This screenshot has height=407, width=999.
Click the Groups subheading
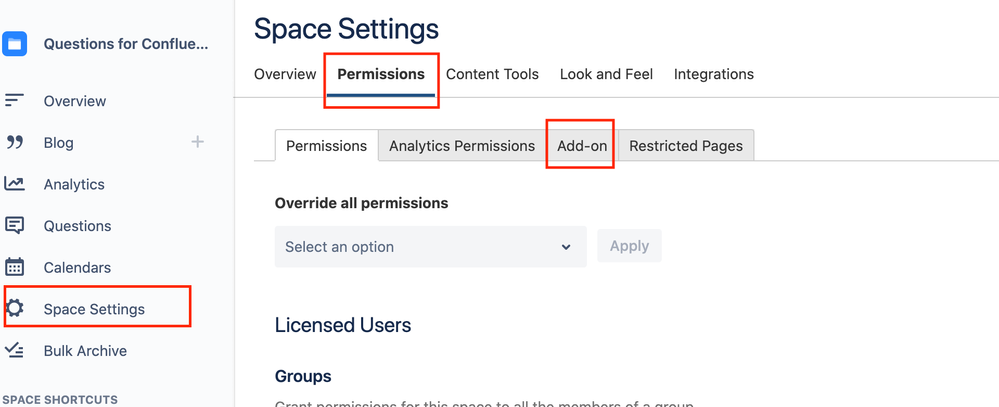(x=303, y=376)
